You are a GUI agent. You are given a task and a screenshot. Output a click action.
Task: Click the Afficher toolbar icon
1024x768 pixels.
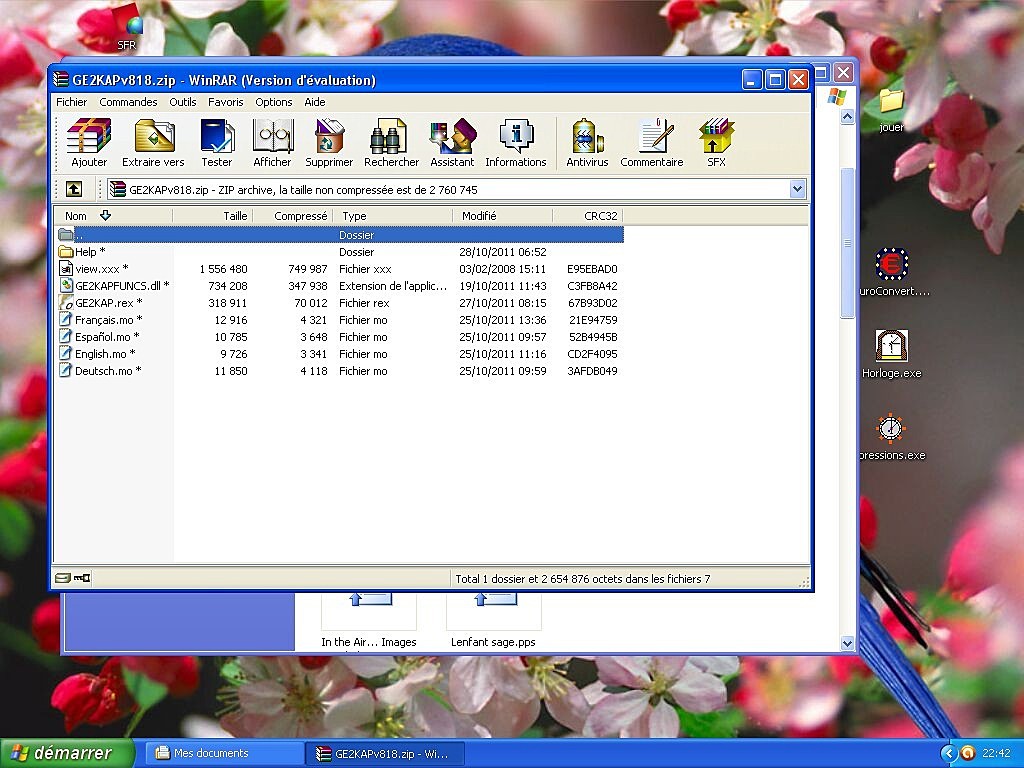272,136
